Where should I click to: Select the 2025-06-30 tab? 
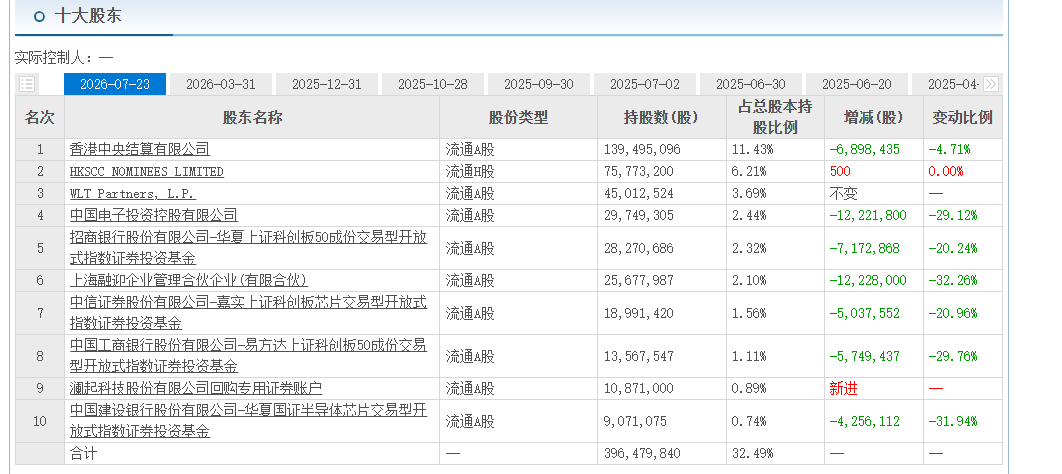[x=750, y=84]
